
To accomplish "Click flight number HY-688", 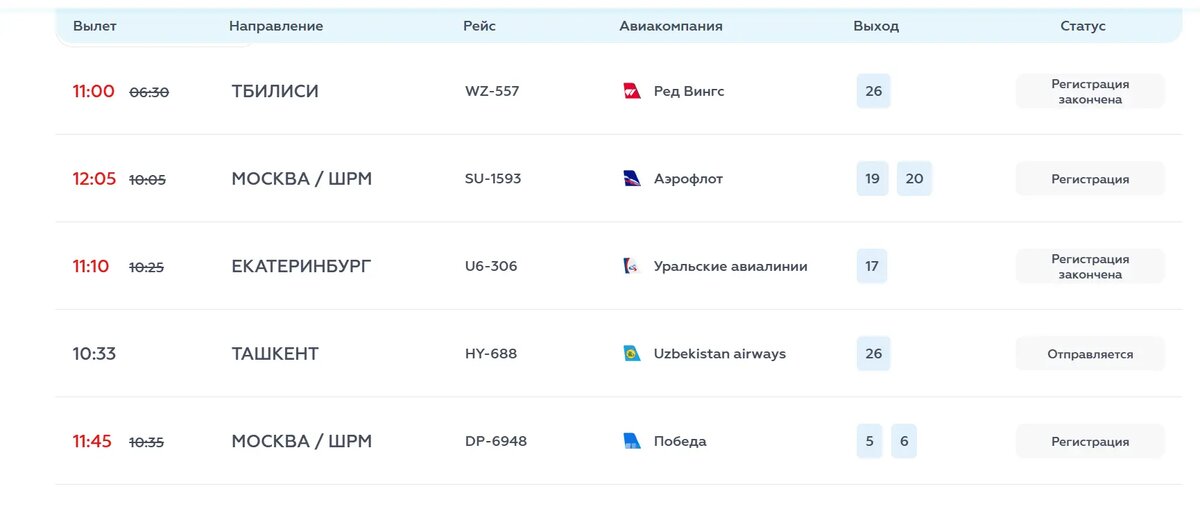I will tap(491, 354).
